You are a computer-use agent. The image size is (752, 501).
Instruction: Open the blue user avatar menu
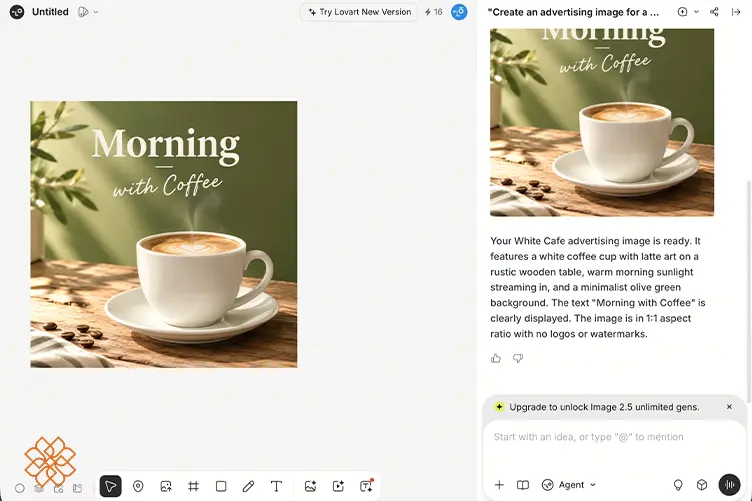click(x=459, y=12)
